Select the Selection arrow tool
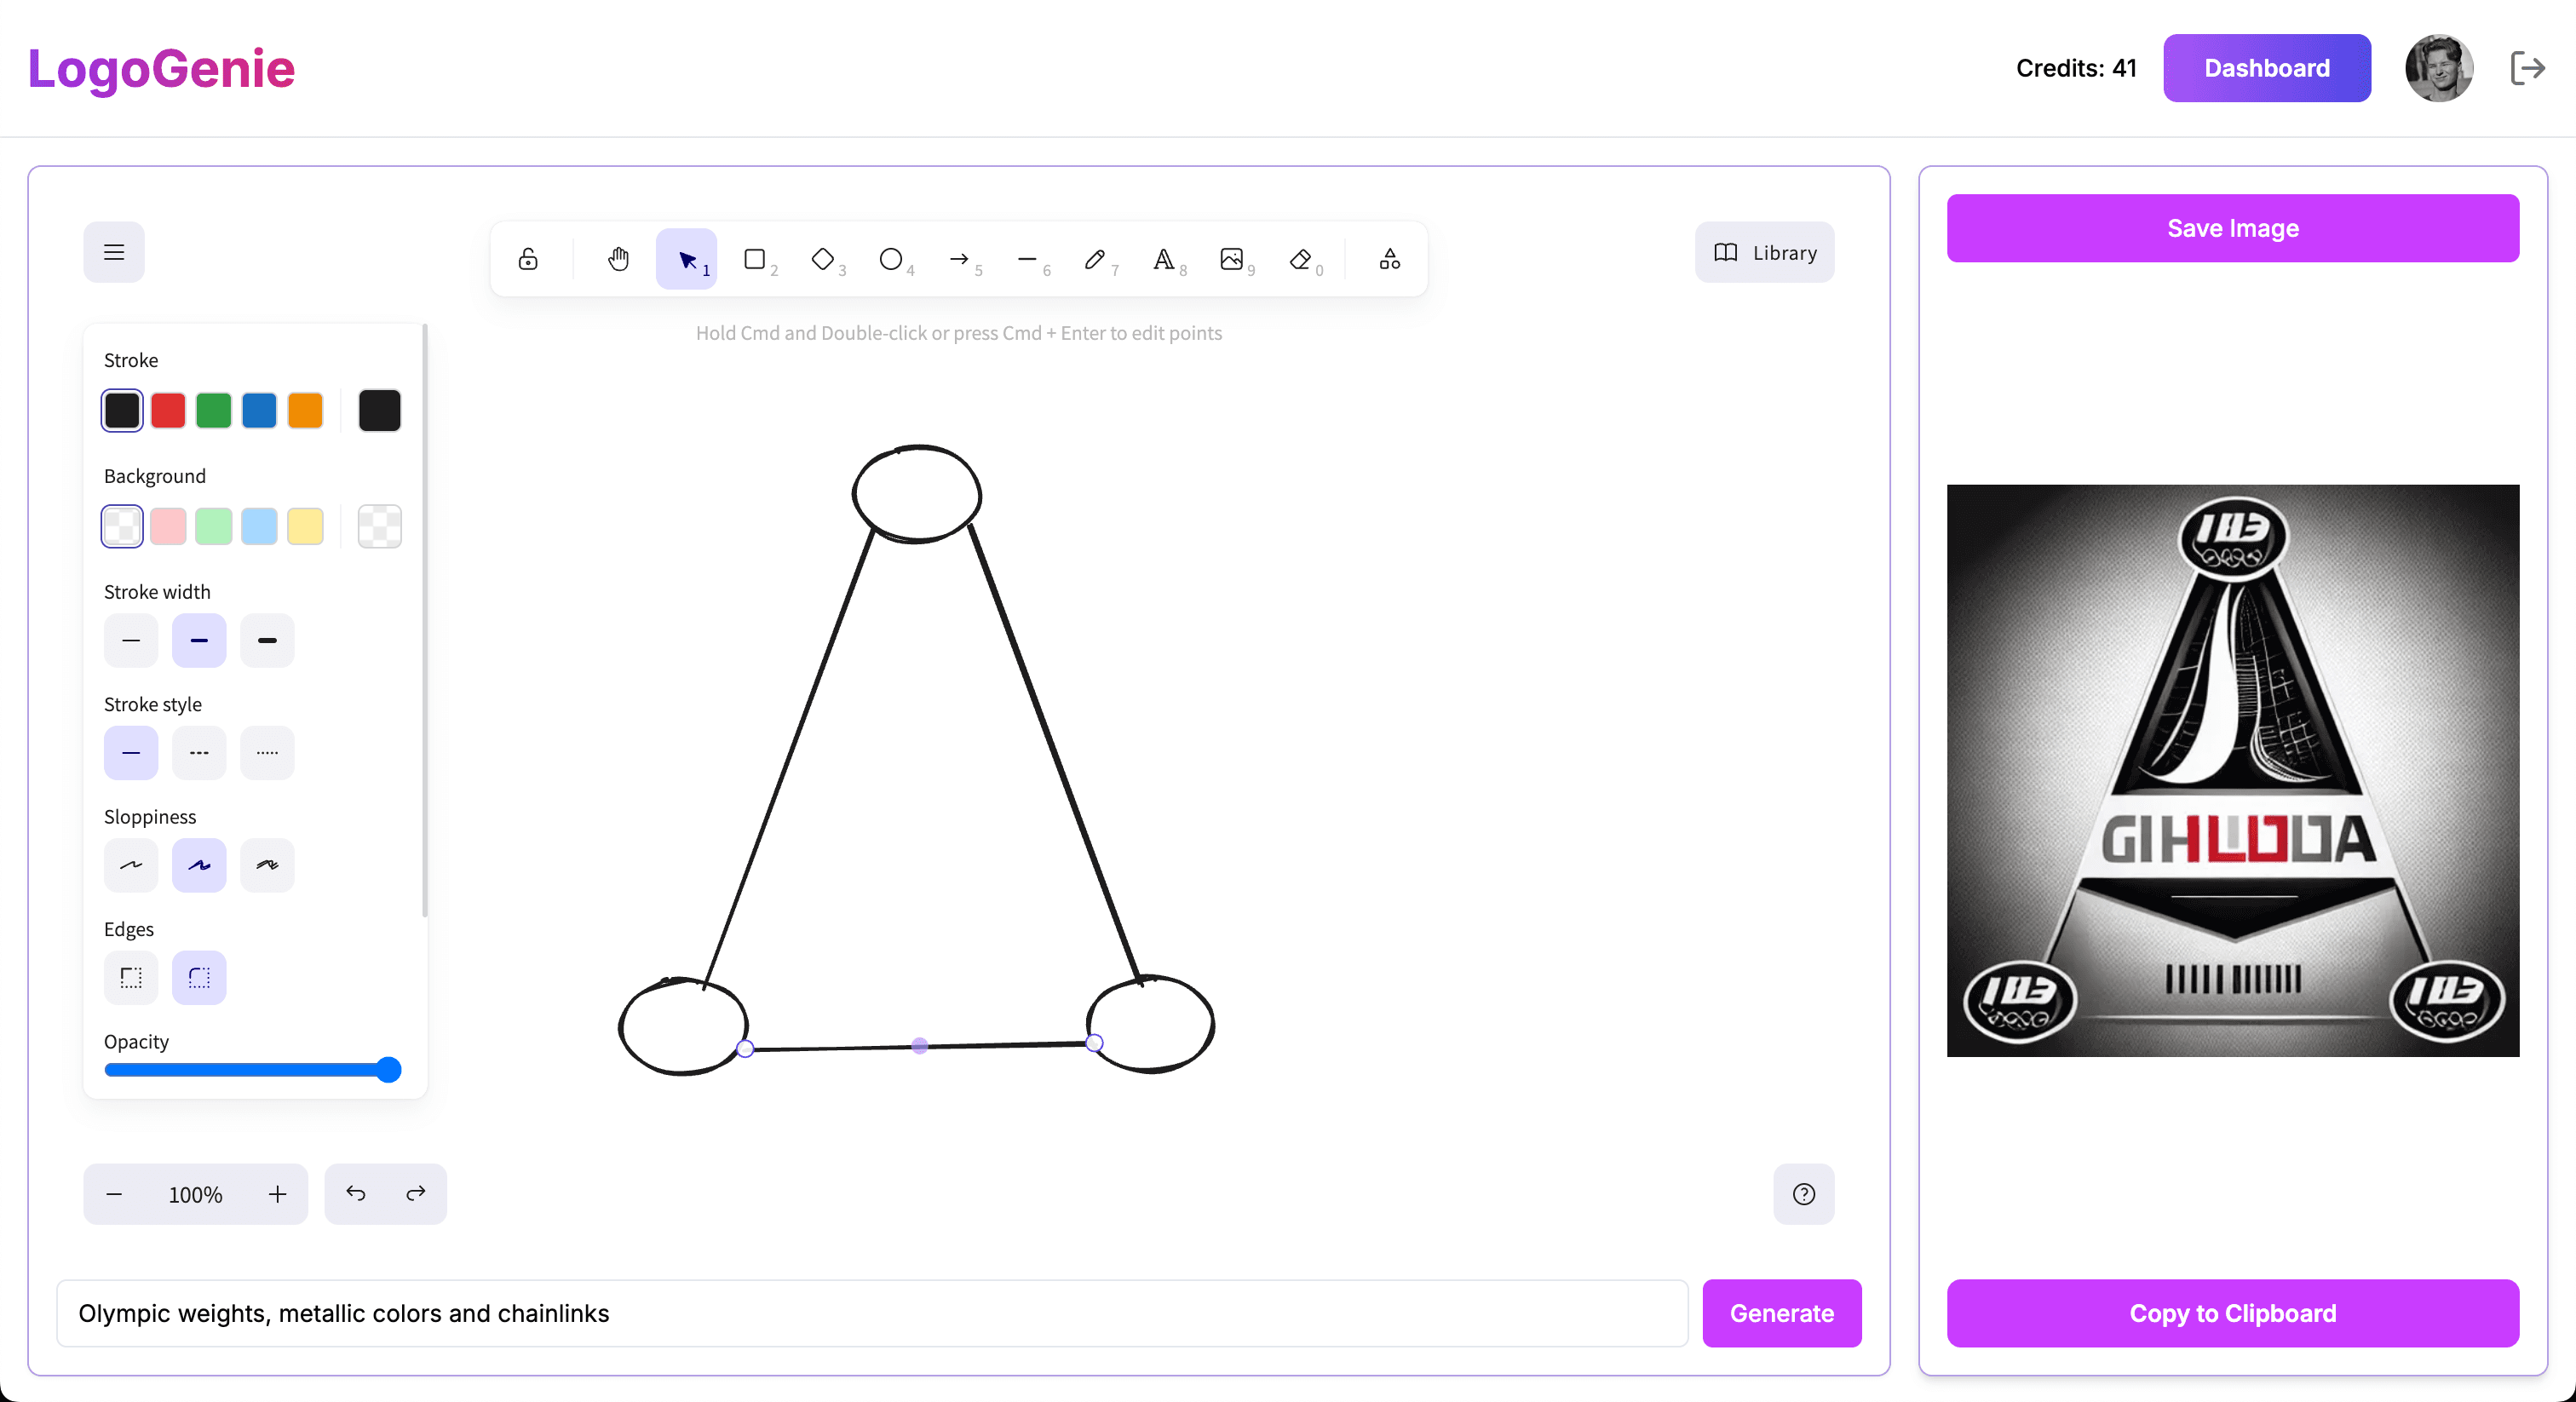The height and width of the screenshot is (1402, 2576). 687,259
